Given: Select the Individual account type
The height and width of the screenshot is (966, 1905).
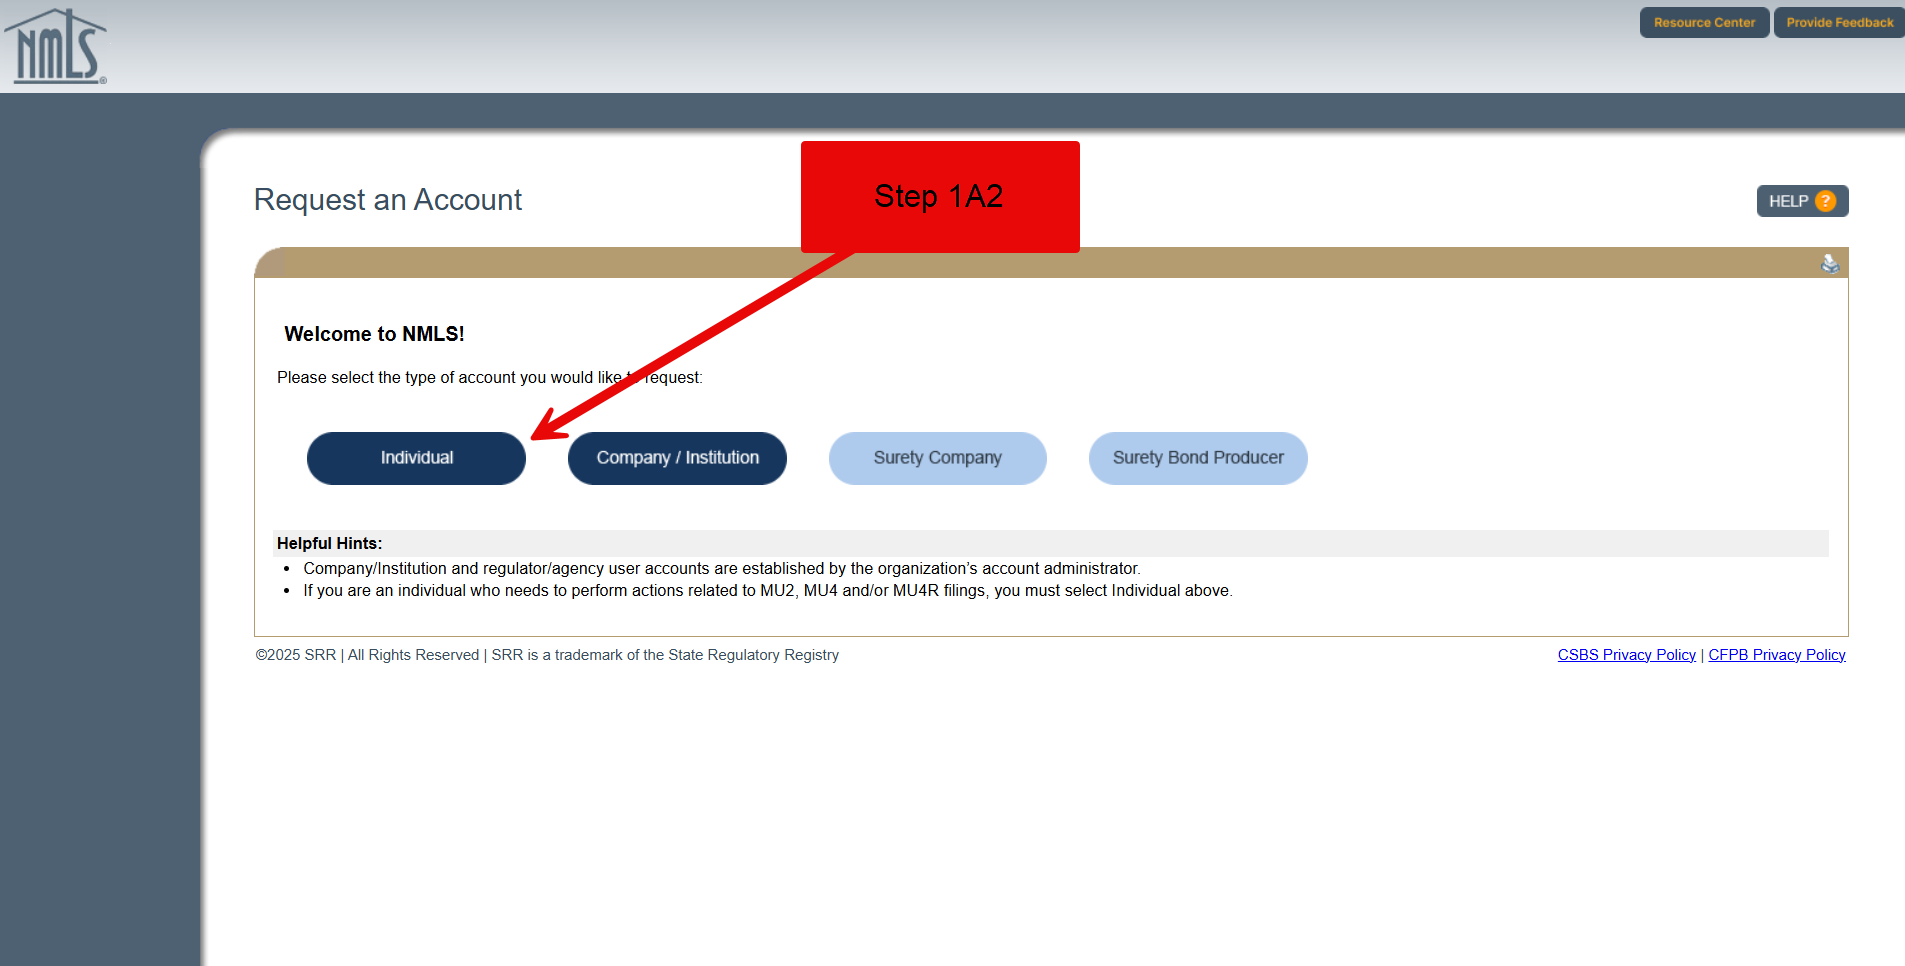Looking at the screenshot, I should click(416, 458).
